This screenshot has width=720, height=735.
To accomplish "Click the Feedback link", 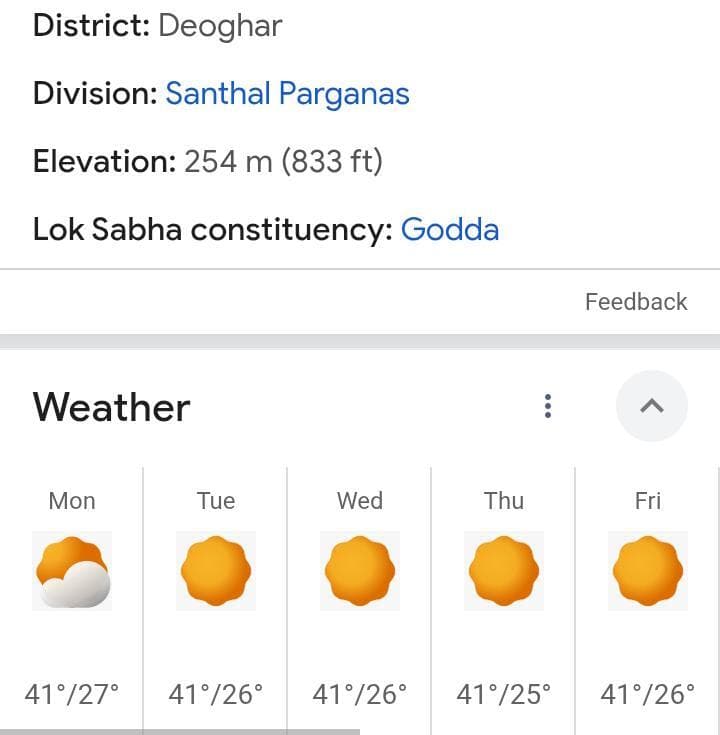I will [x=636, y=302].
